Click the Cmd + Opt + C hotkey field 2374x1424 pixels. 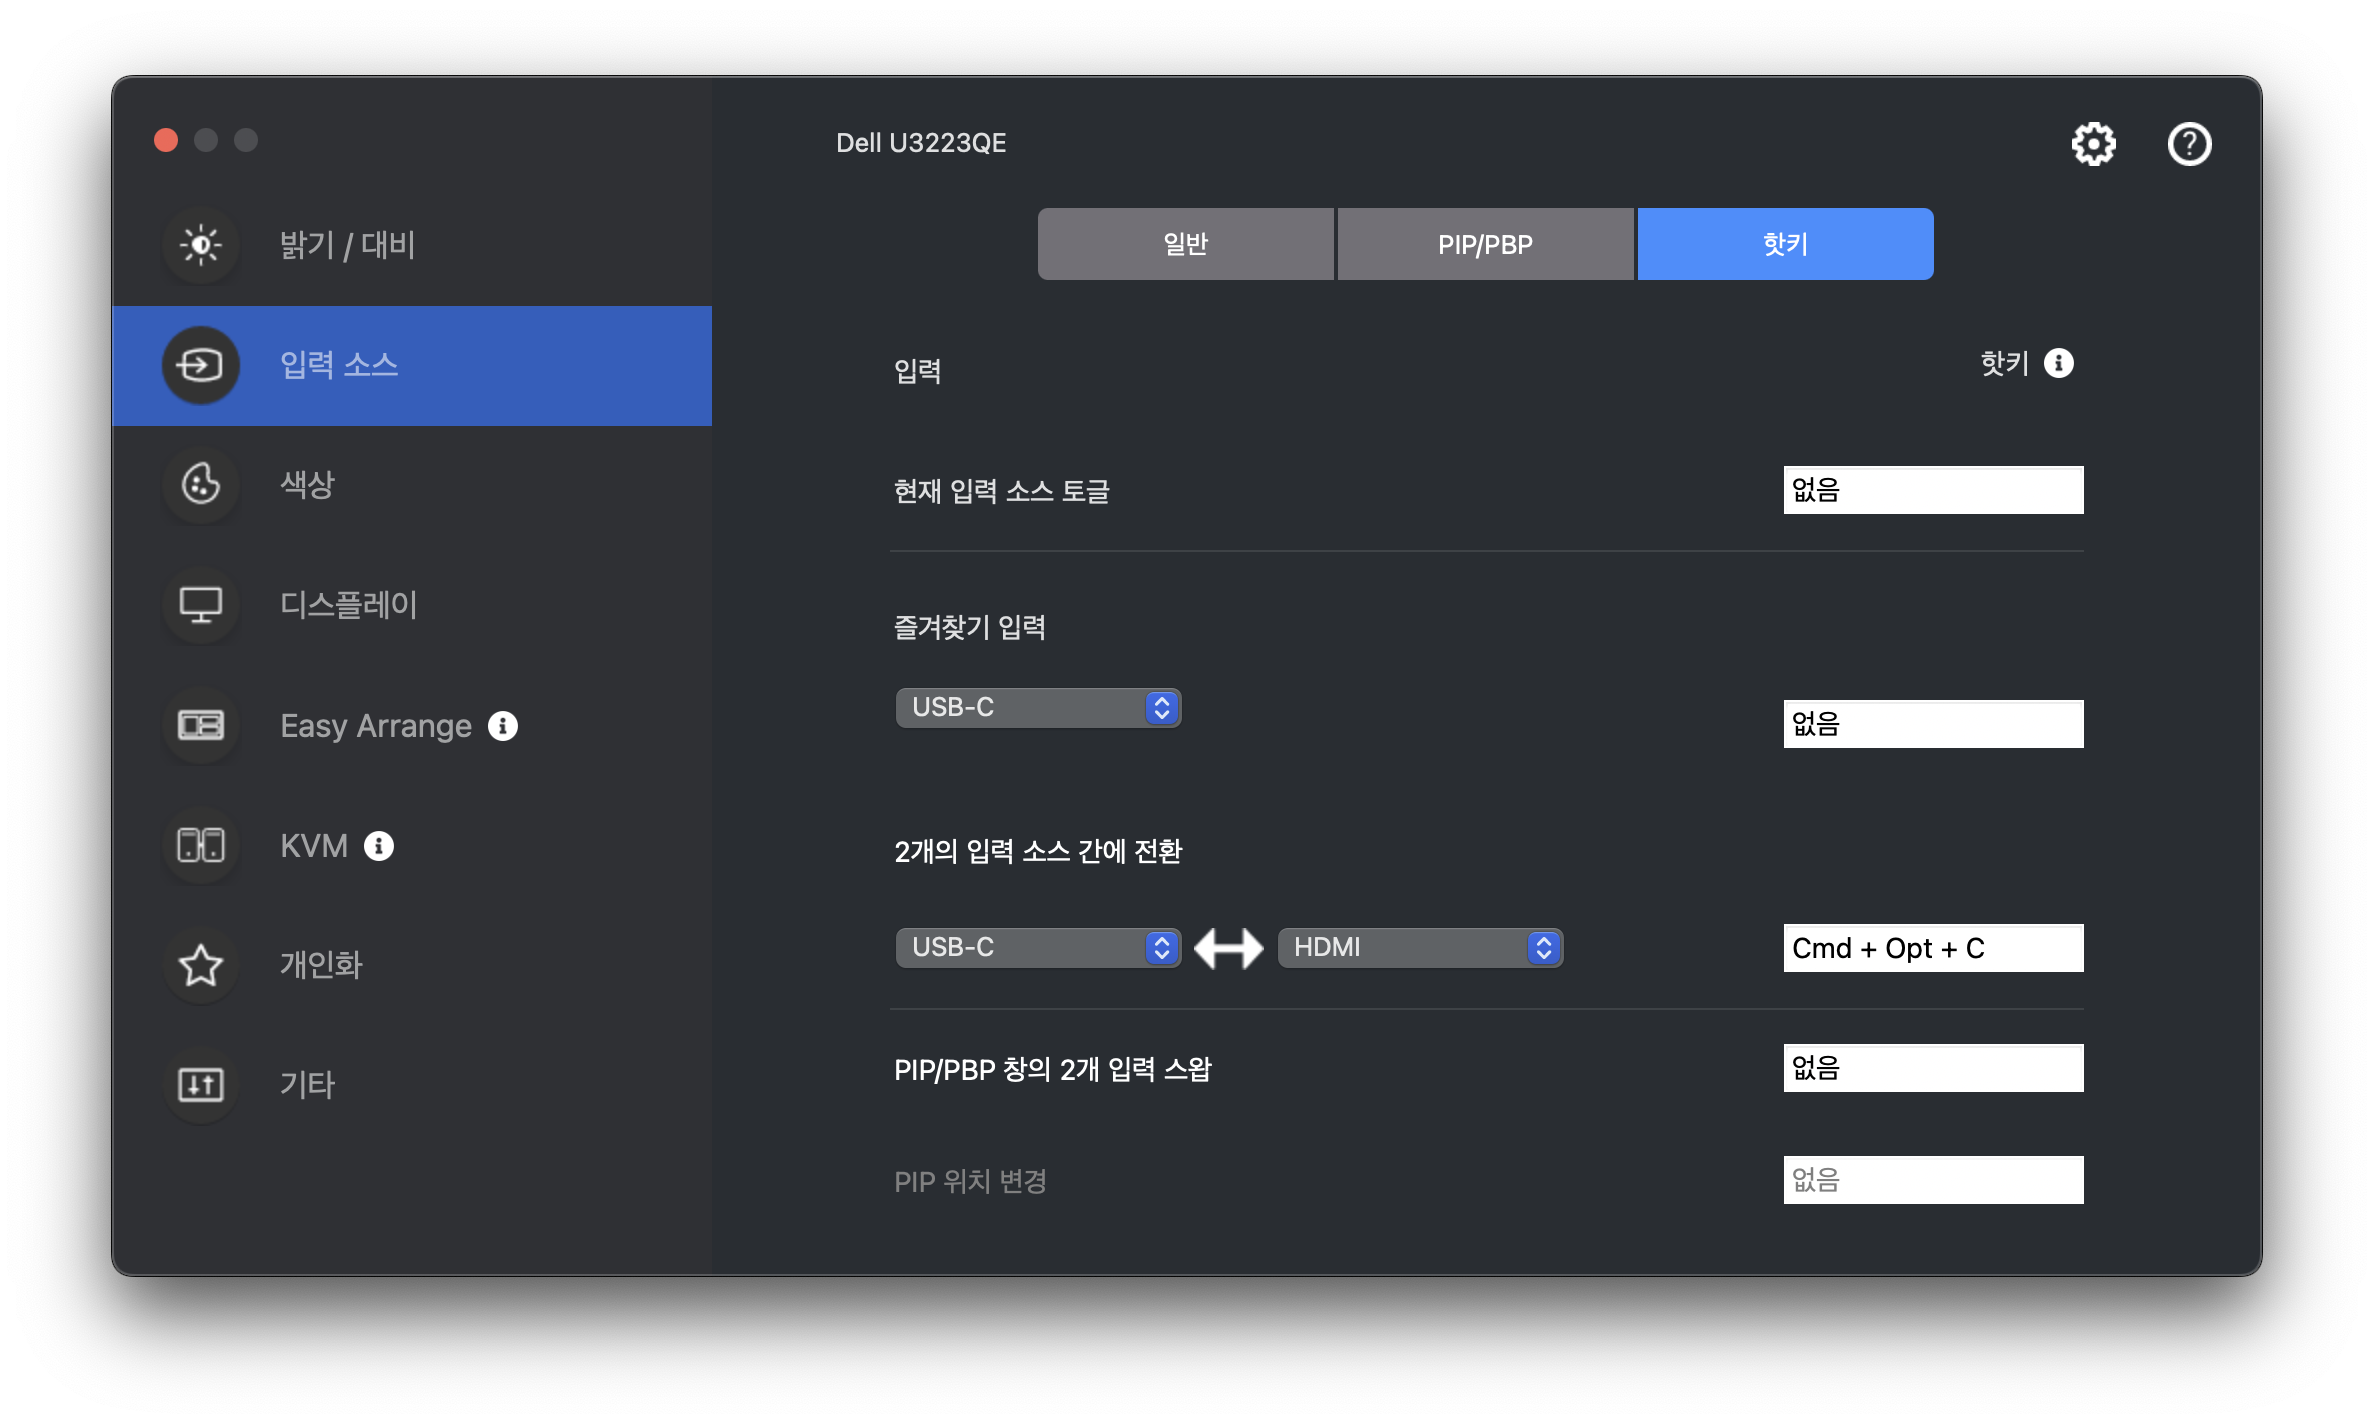[x=1933, y=948]
